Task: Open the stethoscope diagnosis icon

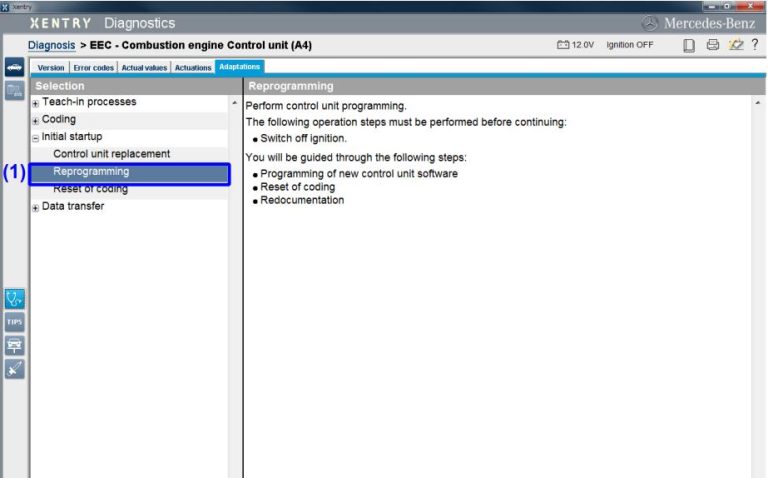Action: pyautogui.click(x=15, y=298)
